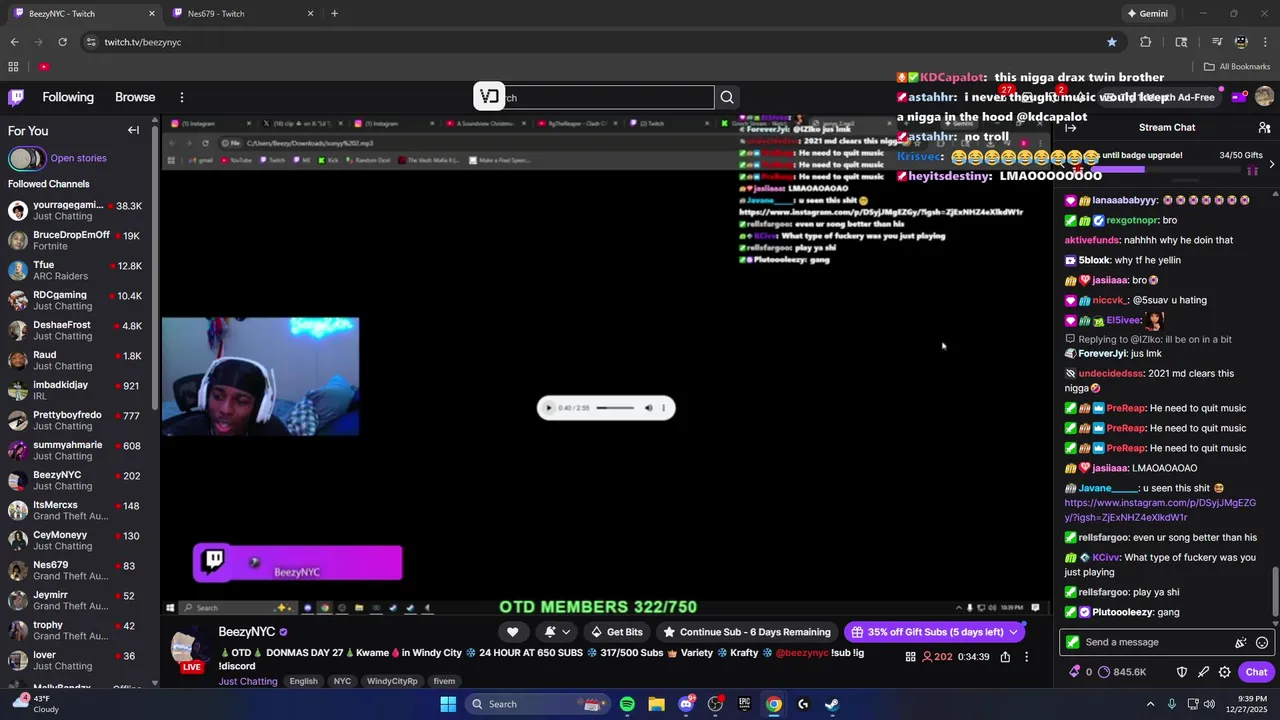Open the Following page
The image size is (1280, 720).
click(x=68, y=97)
